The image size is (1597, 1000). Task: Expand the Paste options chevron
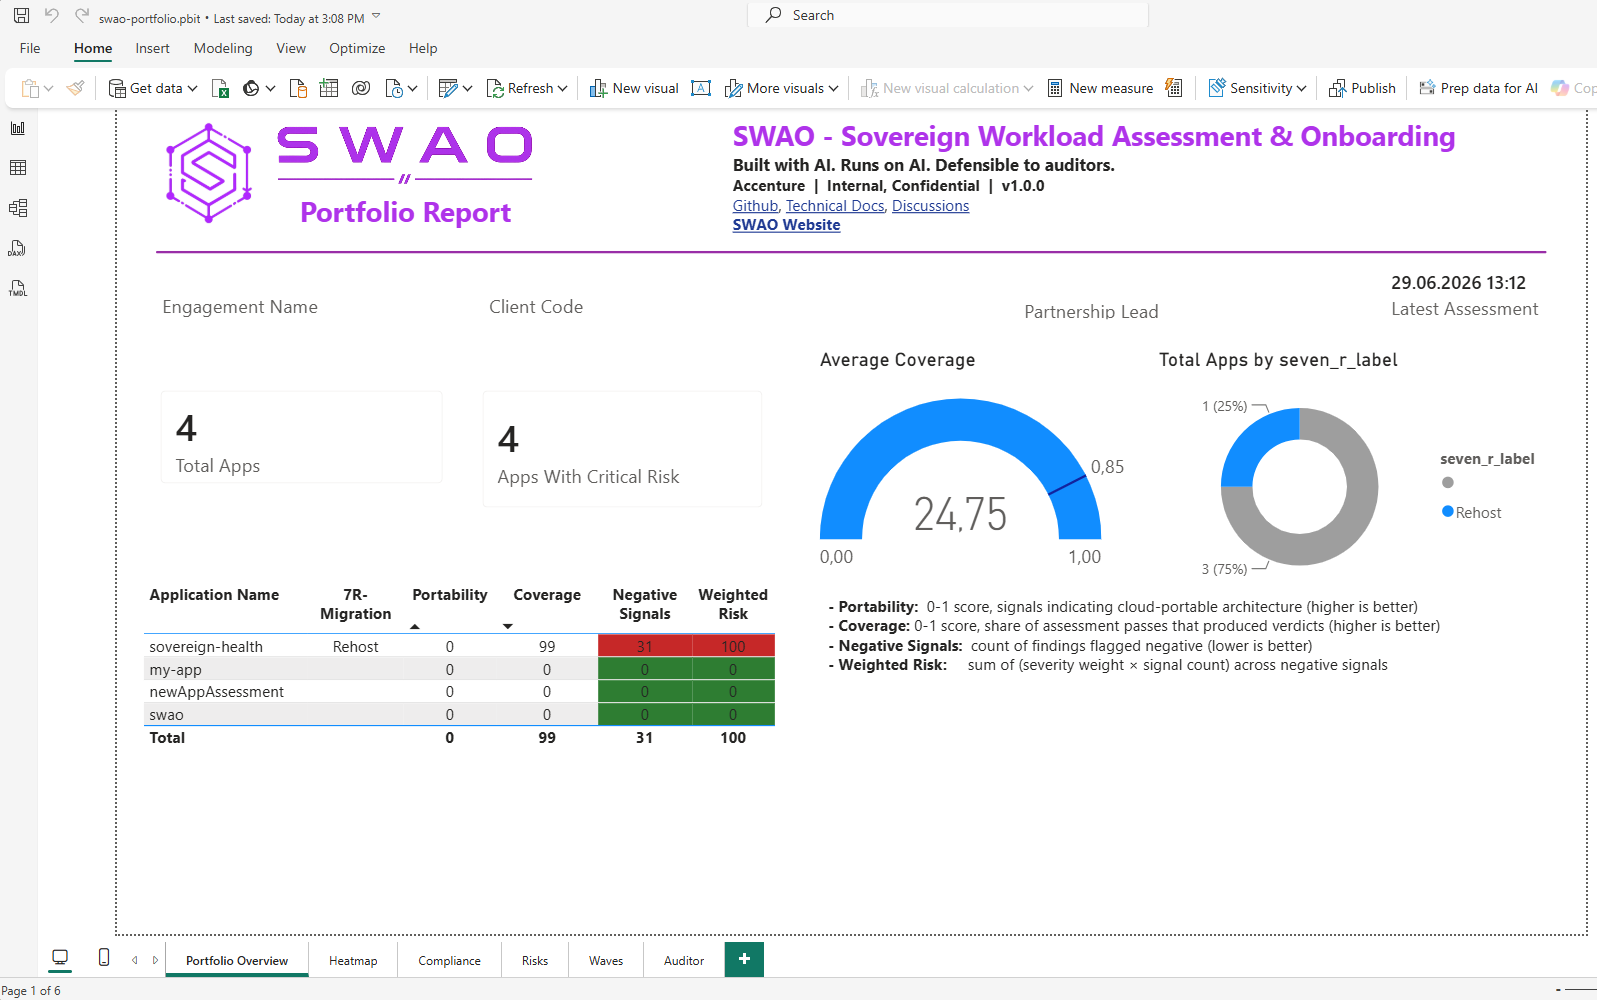click(48, 88)
